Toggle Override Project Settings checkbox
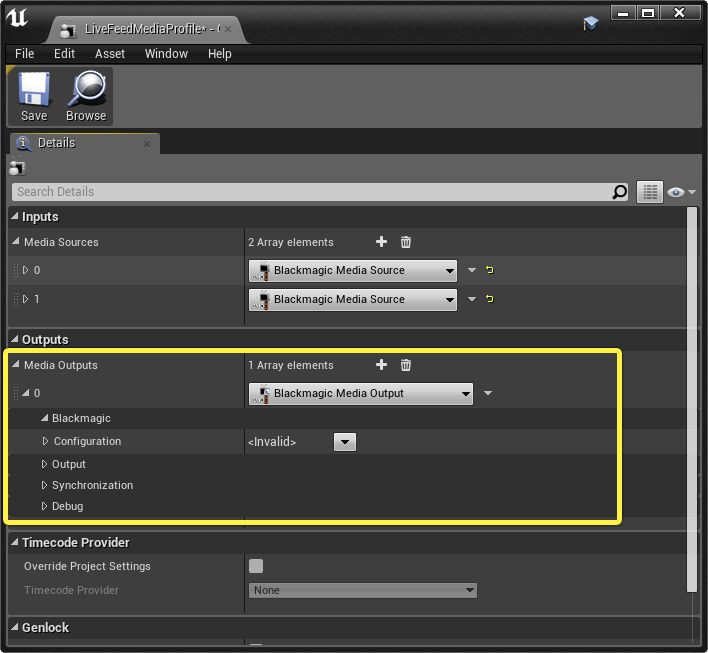The width and height of the screenshot is (708, 653). point(256,566)
